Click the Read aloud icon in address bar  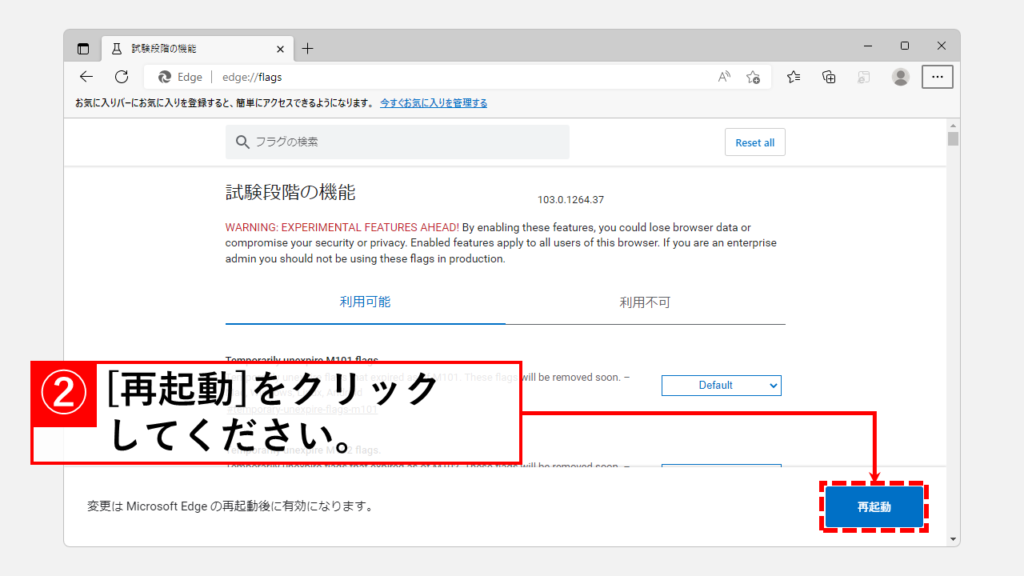pyautogui.click(x=724, y=77)
